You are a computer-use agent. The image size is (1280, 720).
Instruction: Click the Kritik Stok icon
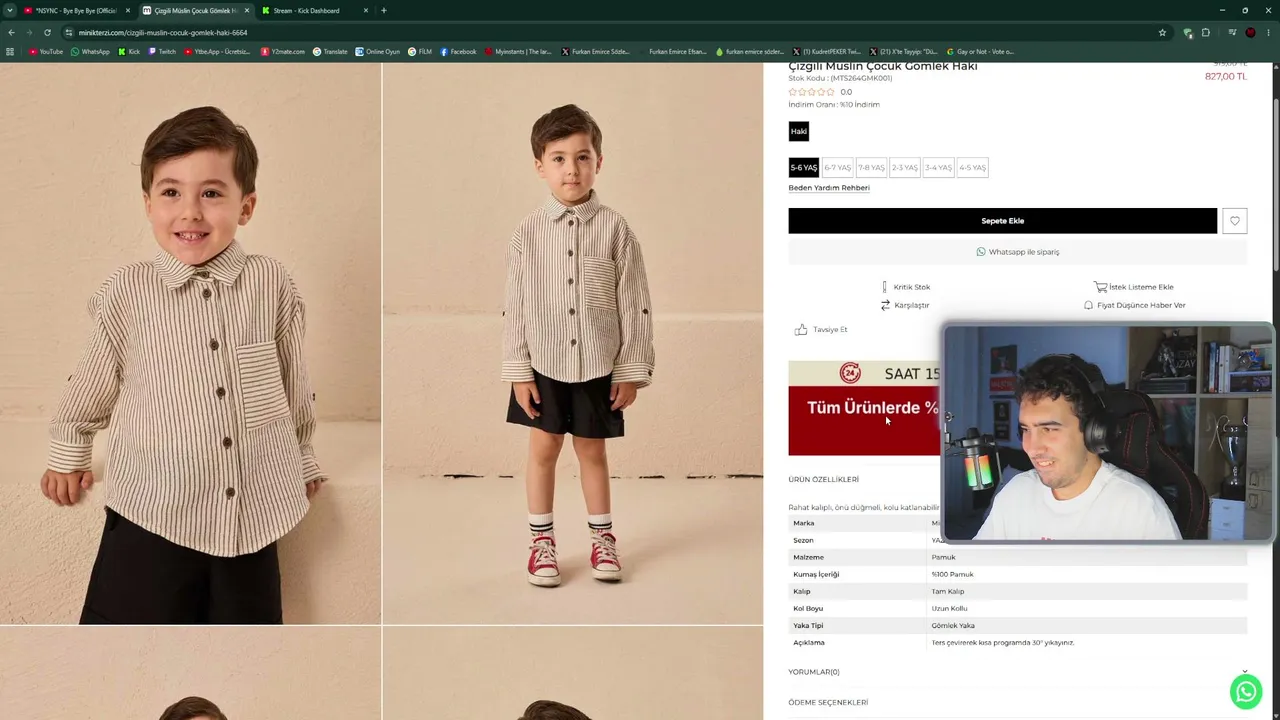tap(885, 287)
